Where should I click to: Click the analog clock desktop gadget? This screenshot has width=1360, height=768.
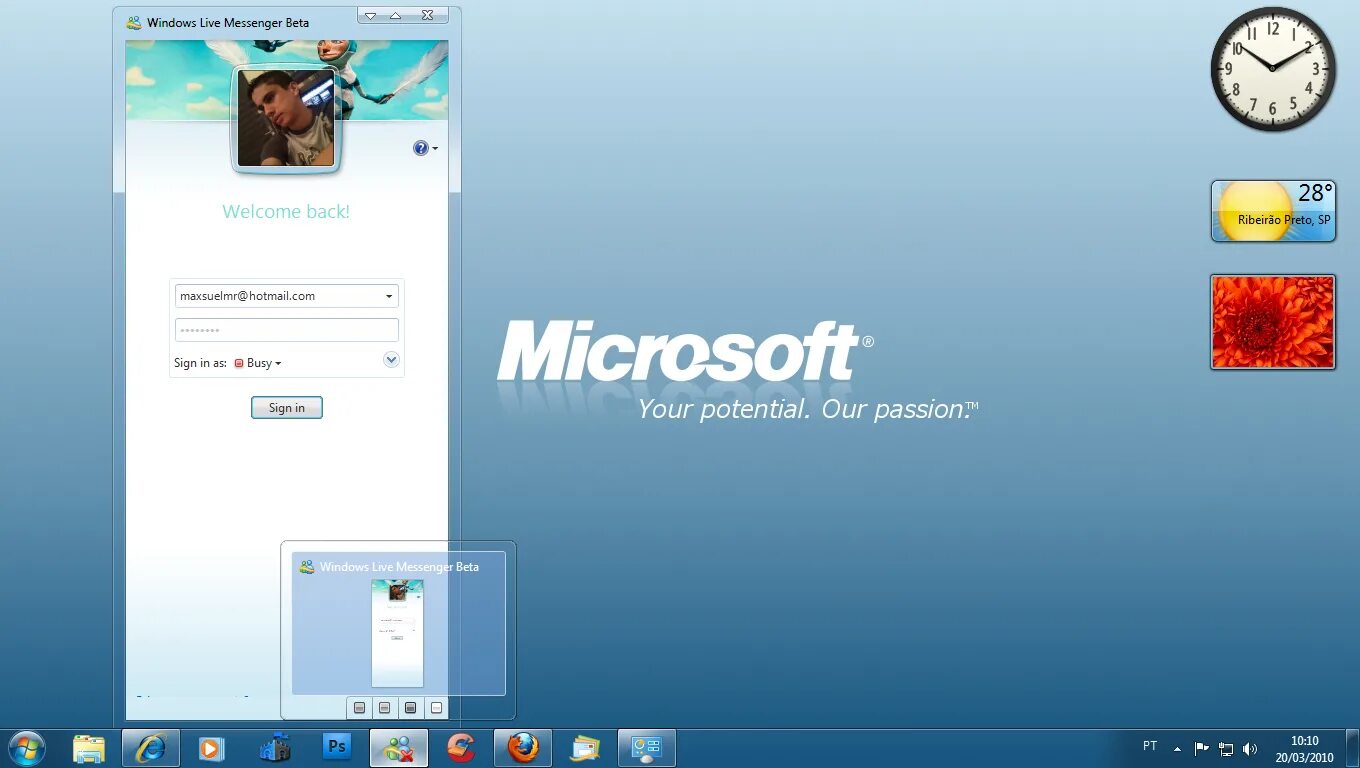coord(1273,69)
